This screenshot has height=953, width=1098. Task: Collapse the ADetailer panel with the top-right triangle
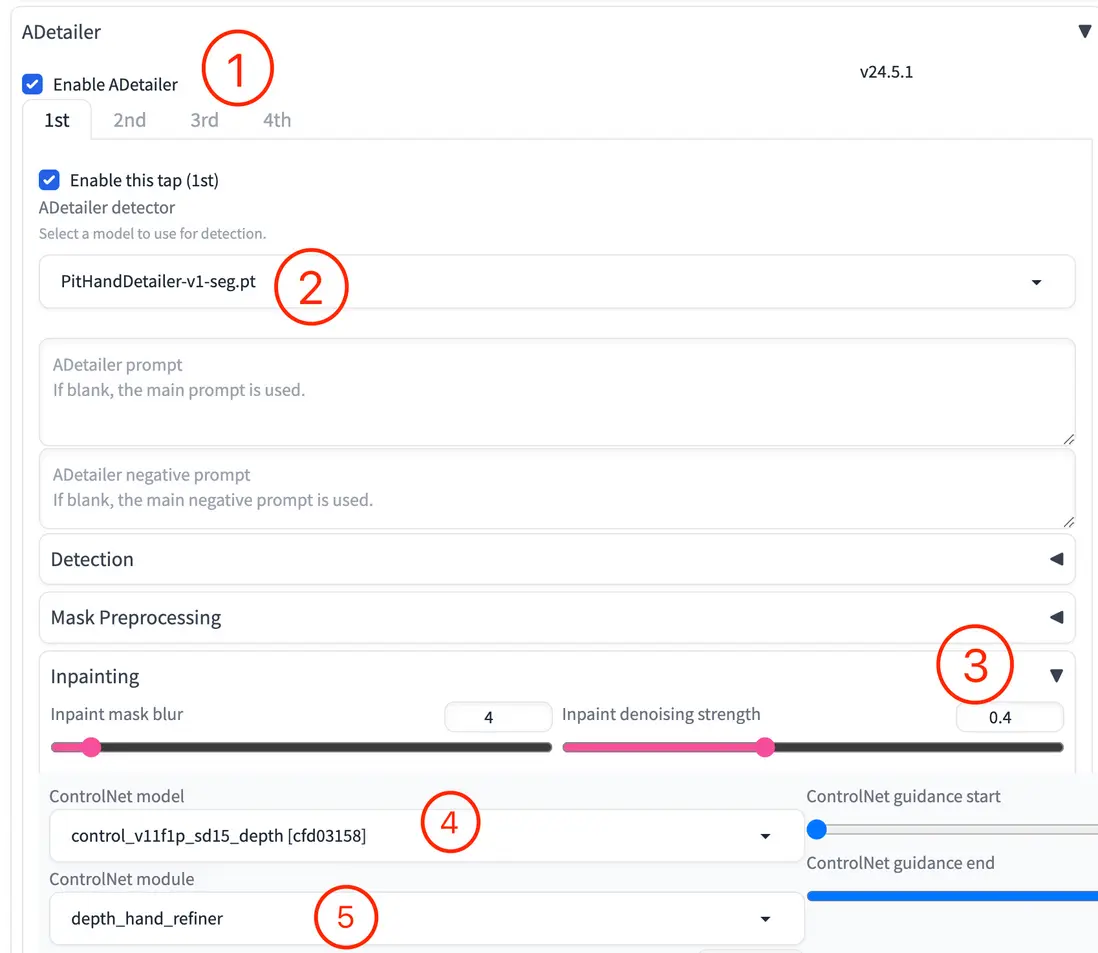click(1084, 31)
